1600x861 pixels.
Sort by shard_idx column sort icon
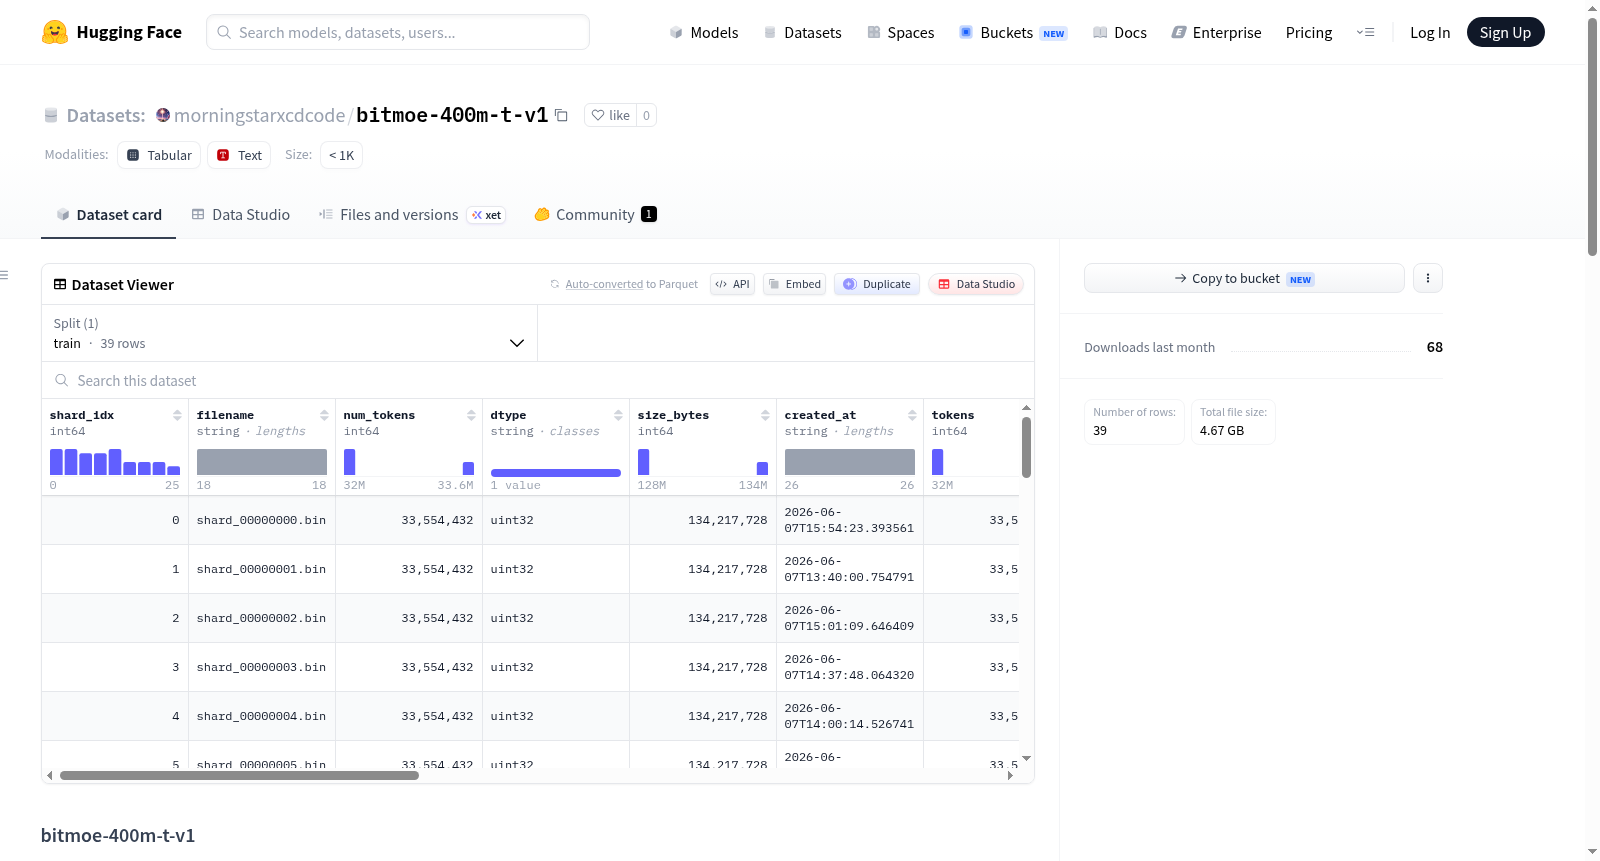coord(177,415)
